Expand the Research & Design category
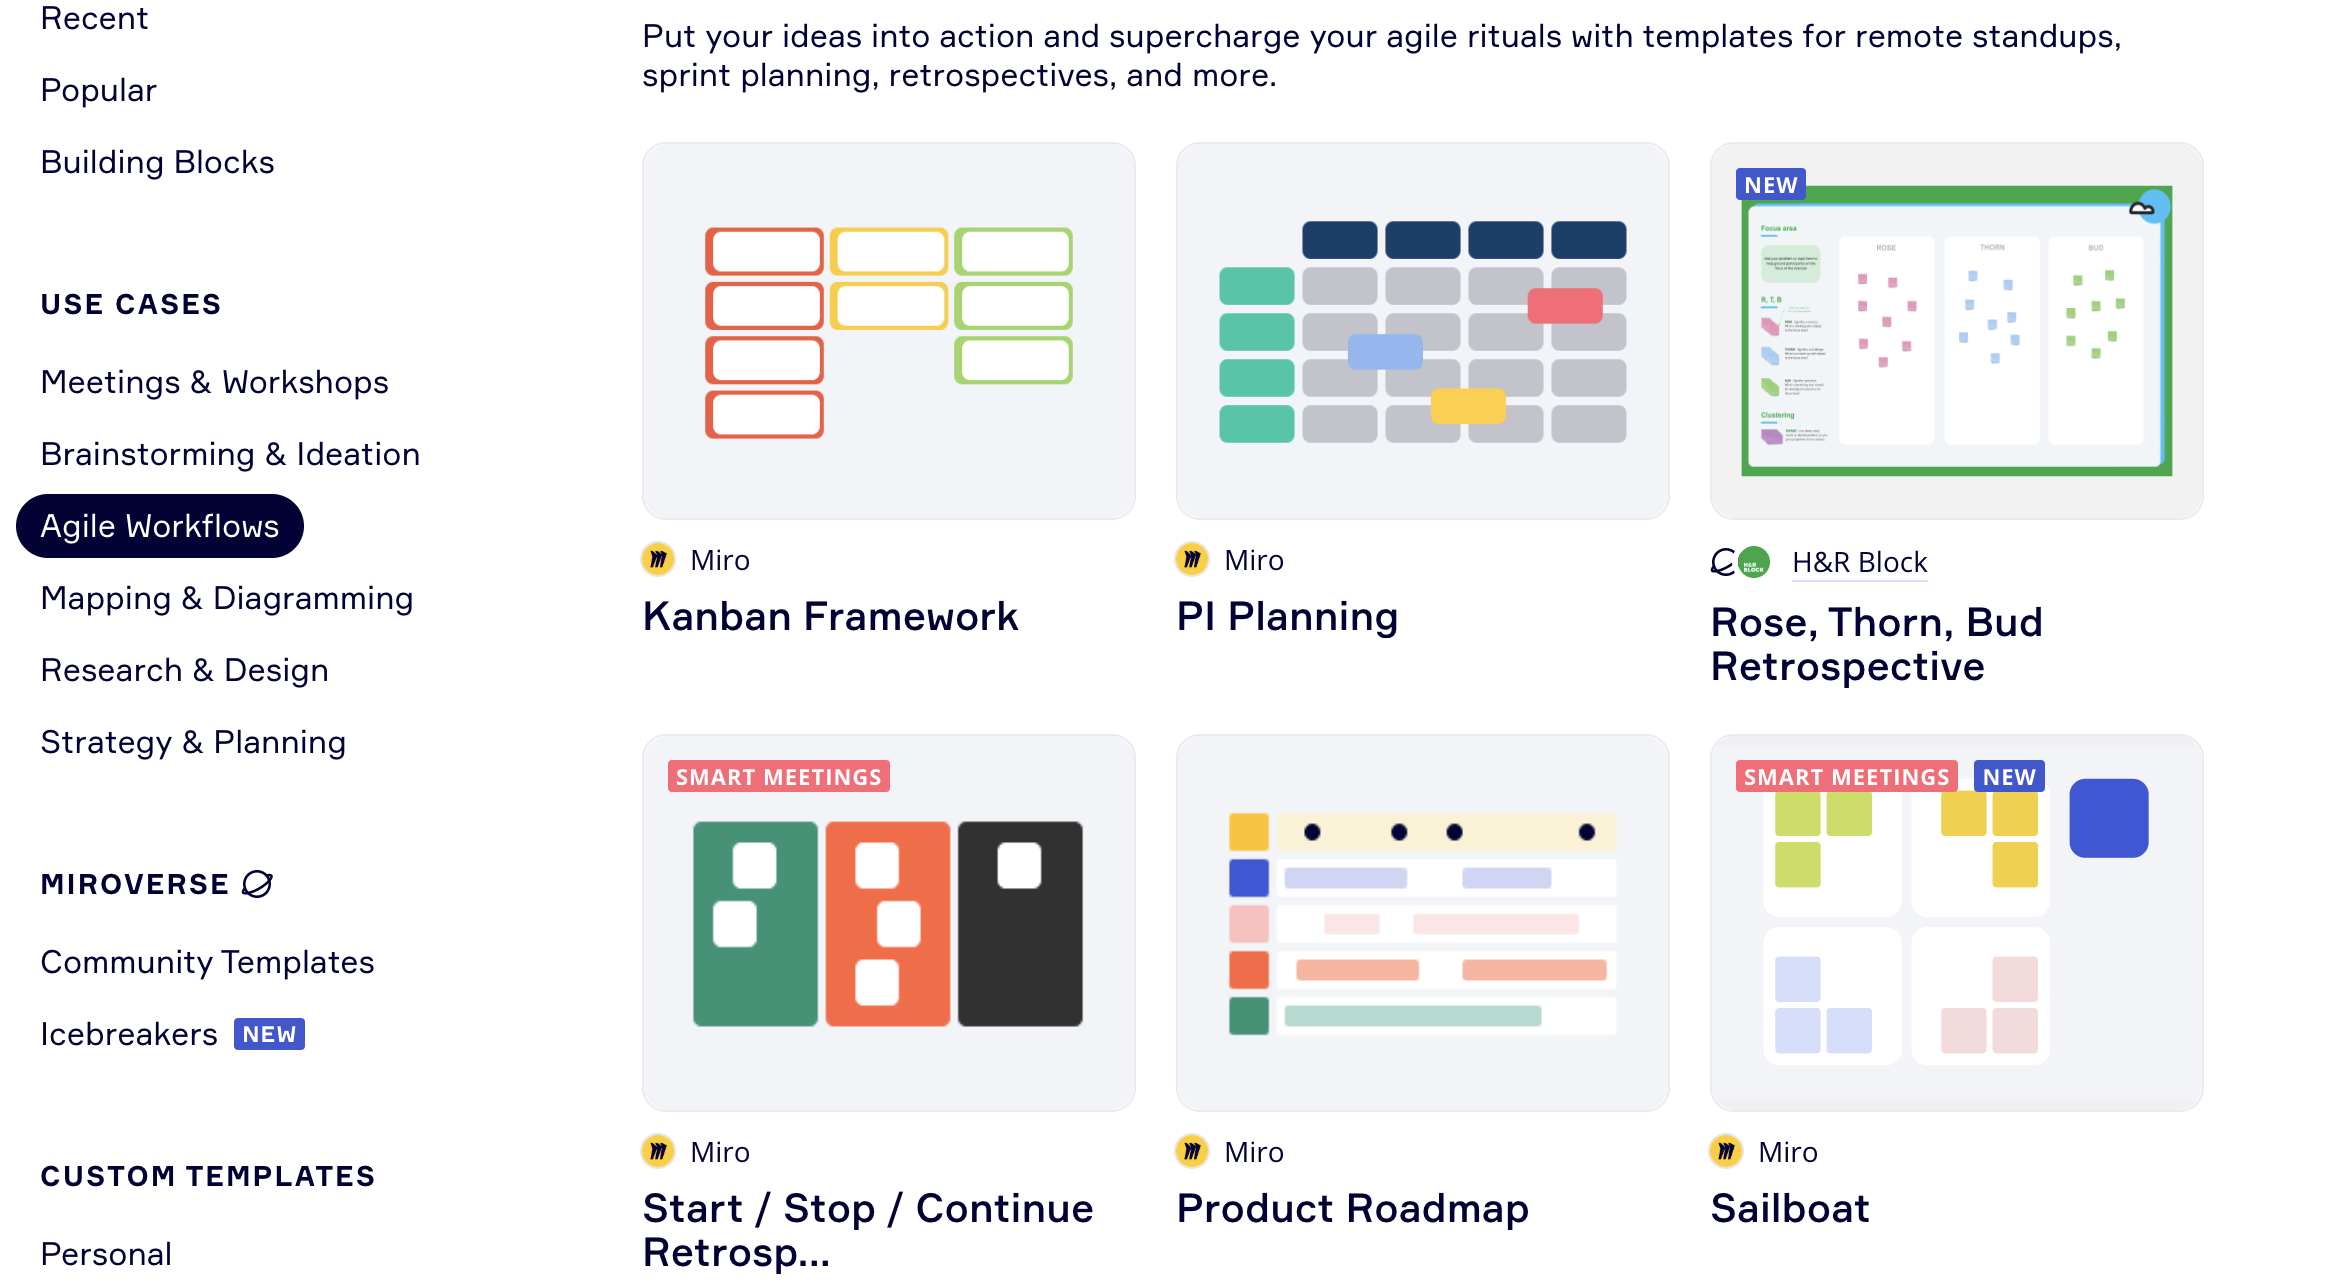 [185, 668]
